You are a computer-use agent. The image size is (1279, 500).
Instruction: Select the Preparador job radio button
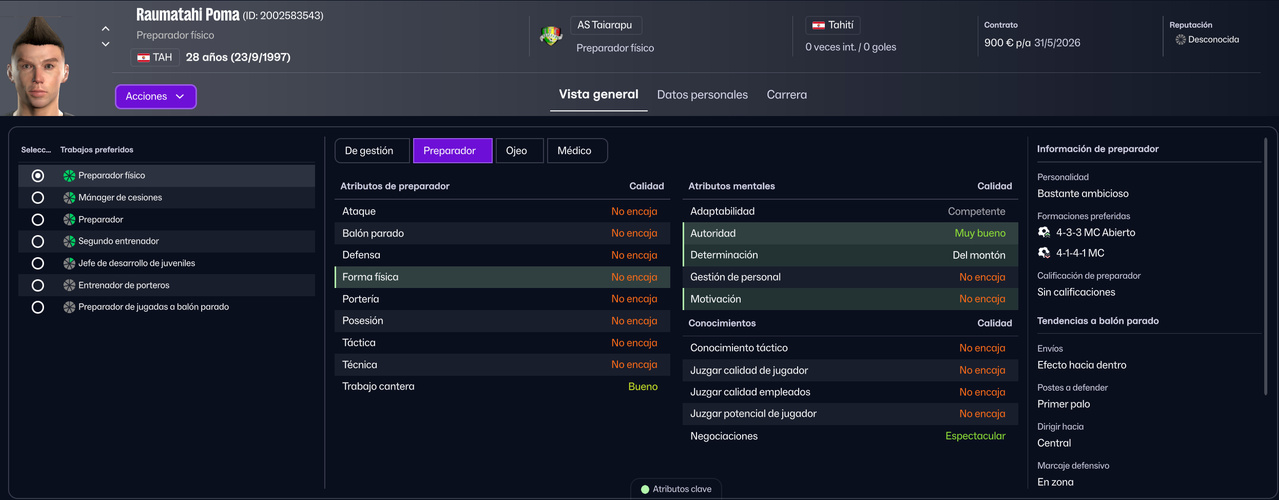coord(38,219)
